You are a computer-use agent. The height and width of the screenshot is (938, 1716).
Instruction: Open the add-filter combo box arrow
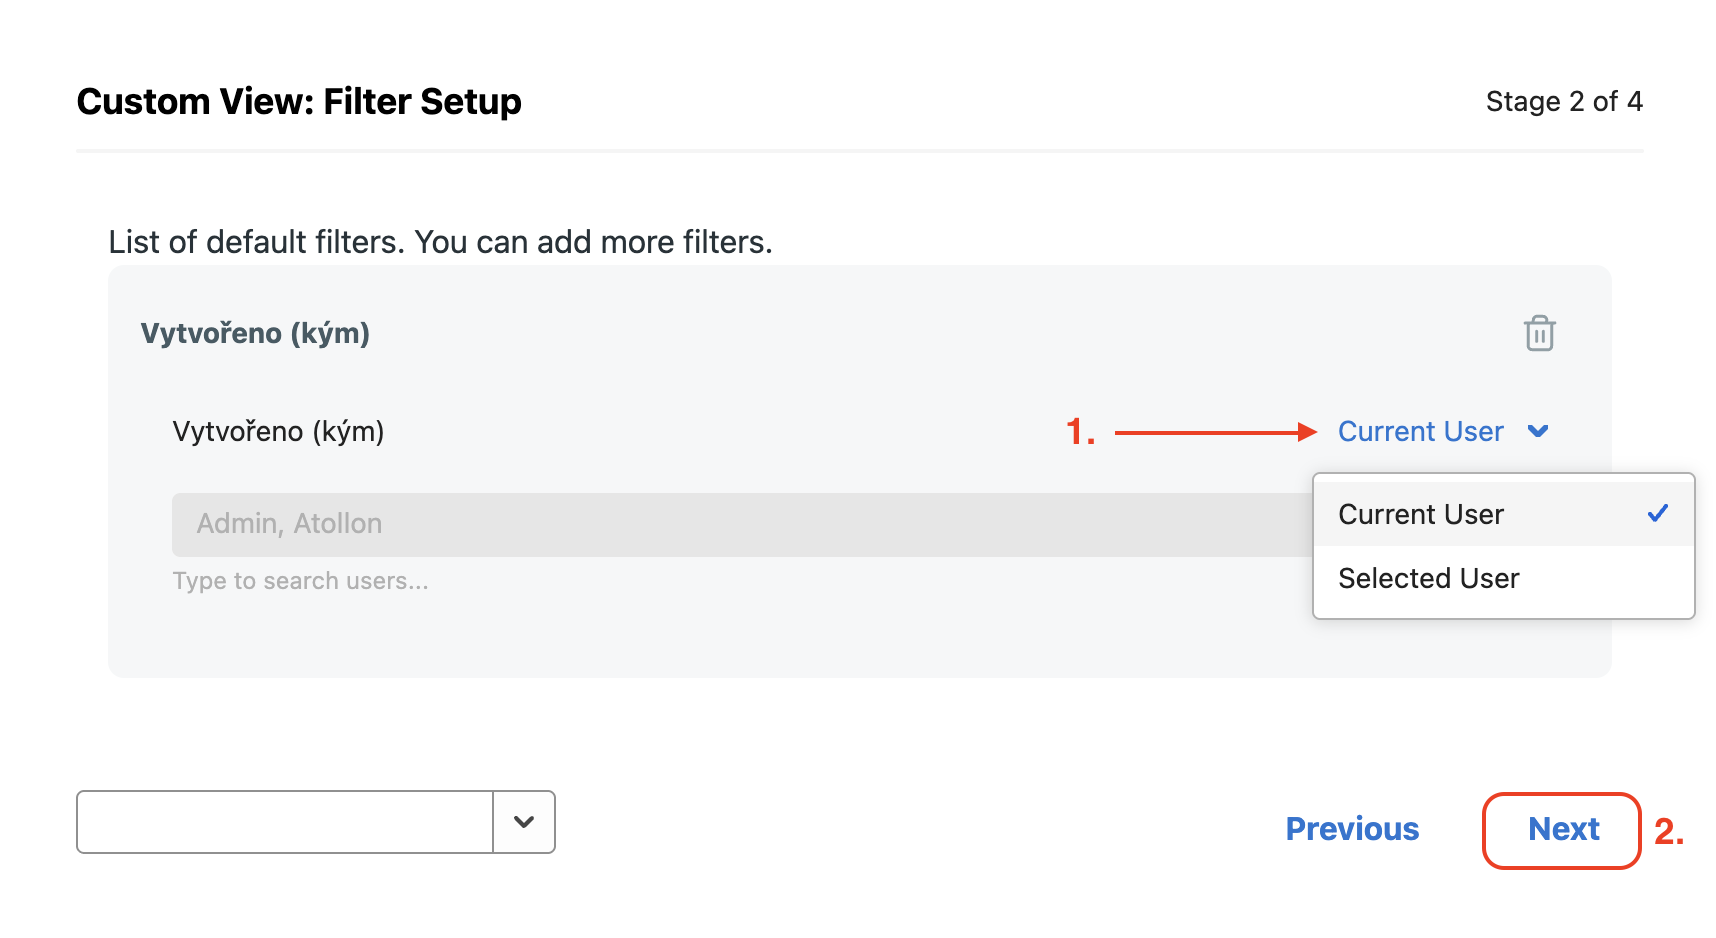click(524, 822)
